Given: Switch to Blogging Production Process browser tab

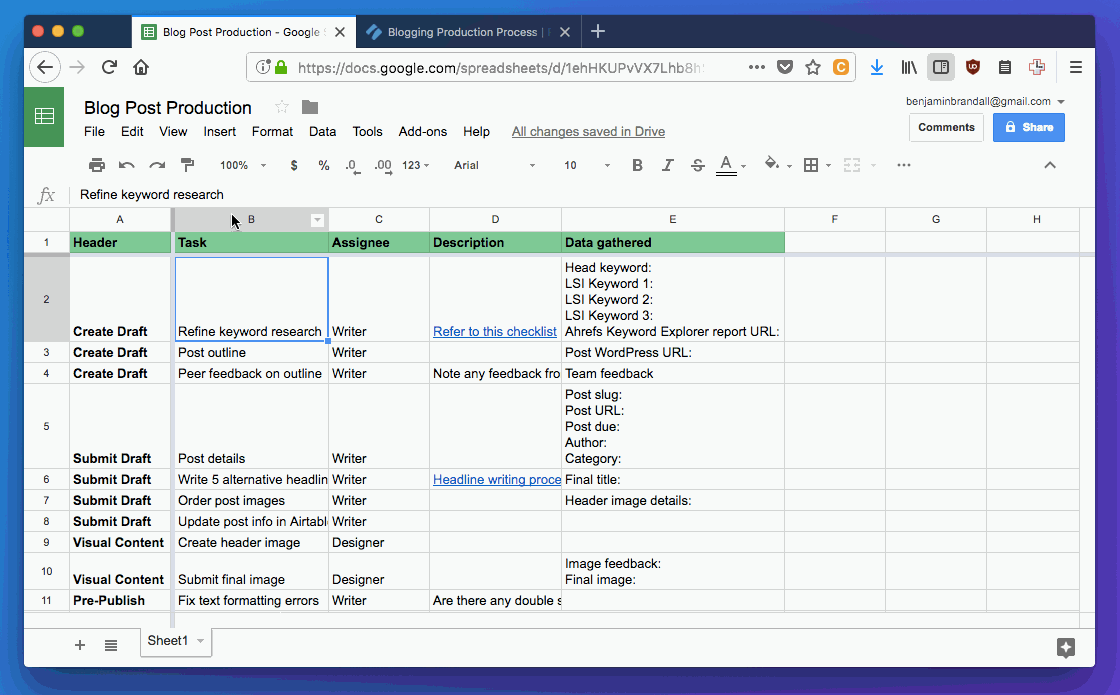Looking at the screenshot, I should [x=461, y=32].
